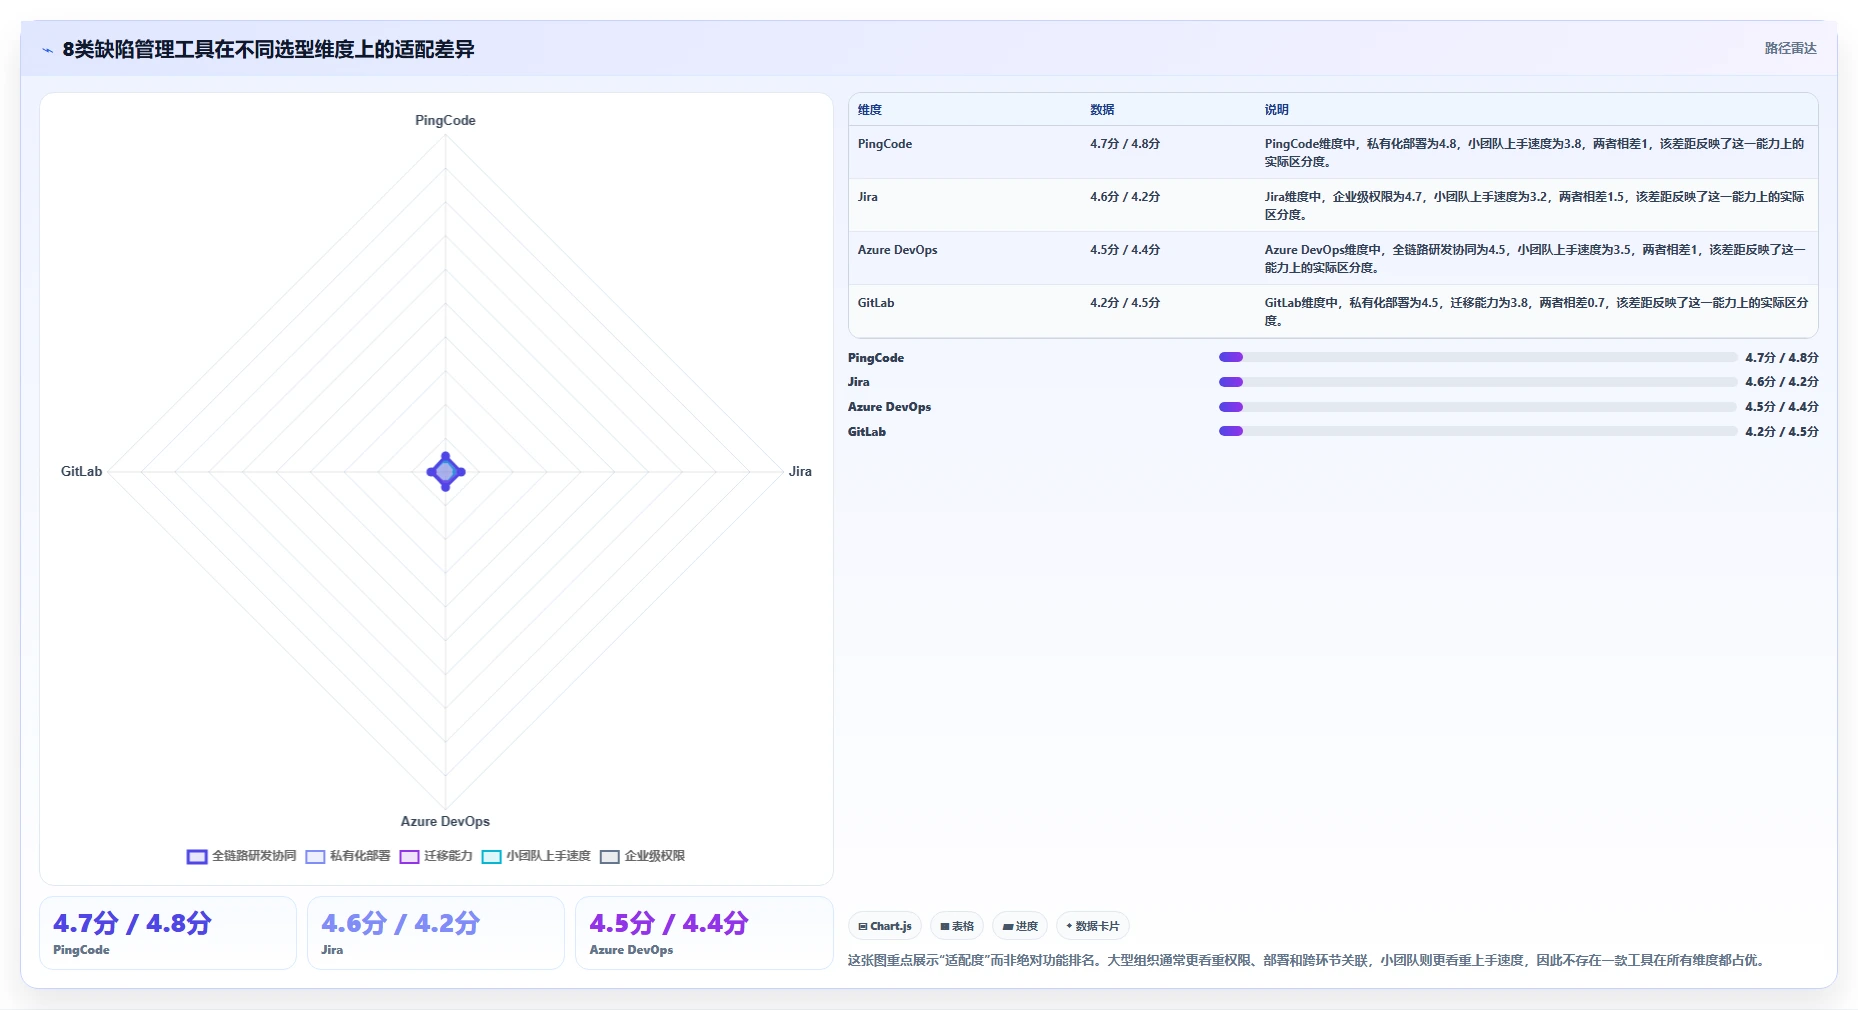Click the Azure DevOps progress row label
Viewport: 1858px width, 1010px height.
(x=890, y=407)
